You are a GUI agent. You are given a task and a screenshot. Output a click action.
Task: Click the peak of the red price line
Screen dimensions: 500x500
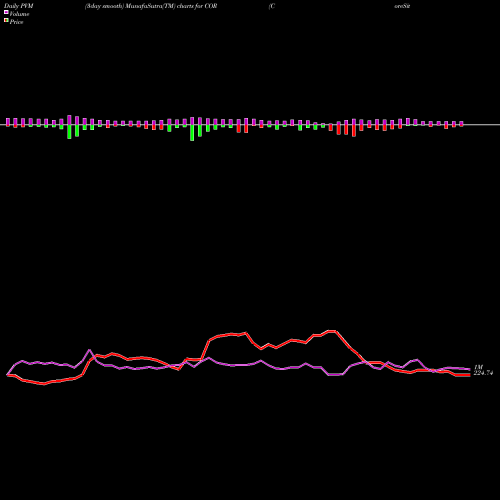[332, 331]
